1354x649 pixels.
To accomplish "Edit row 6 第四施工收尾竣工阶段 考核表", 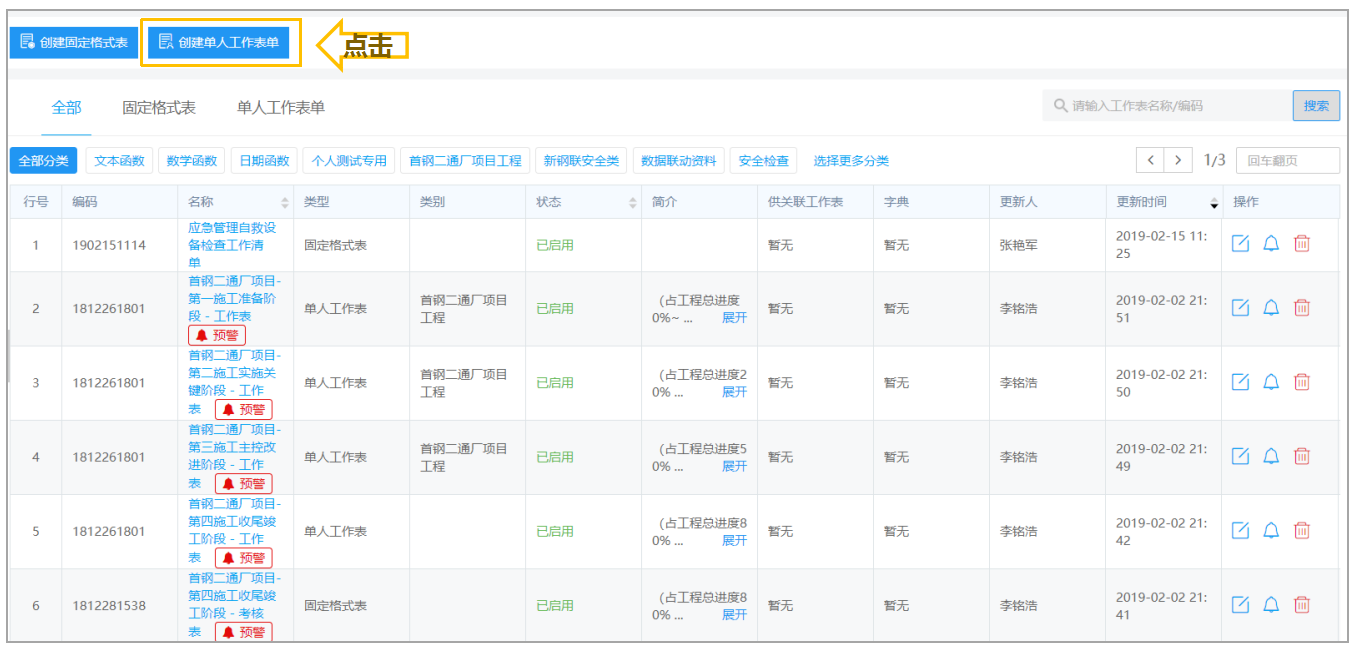I will [1240, 604].
